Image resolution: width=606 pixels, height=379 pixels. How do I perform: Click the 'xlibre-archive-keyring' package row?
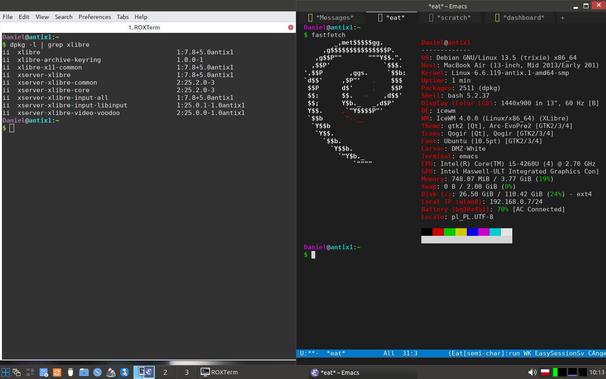[124, 60]
